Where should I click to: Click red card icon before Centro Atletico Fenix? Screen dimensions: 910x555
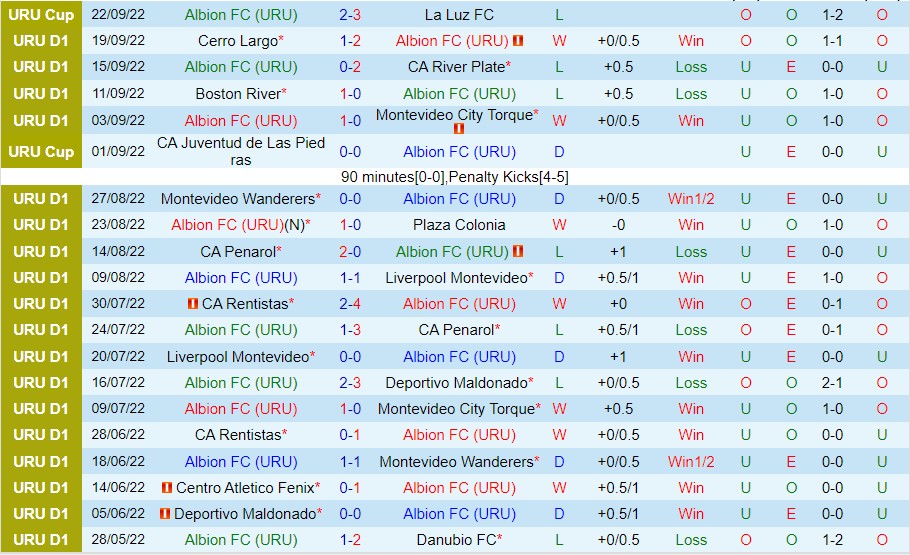[x=167, y=488]
